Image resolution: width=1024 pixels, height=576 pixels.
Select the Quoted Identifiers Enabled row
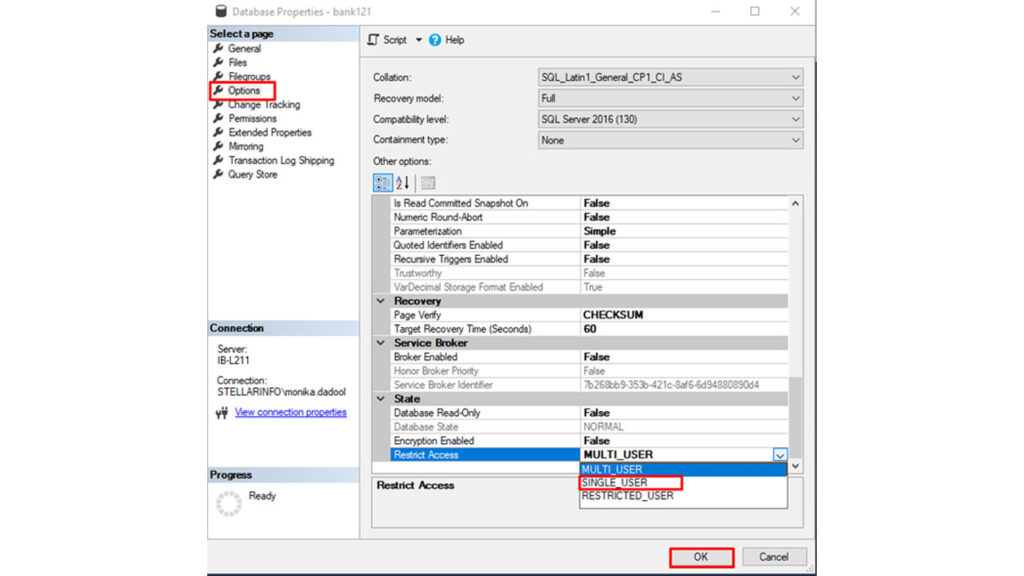pyautogui.click(x=590, y=246)
